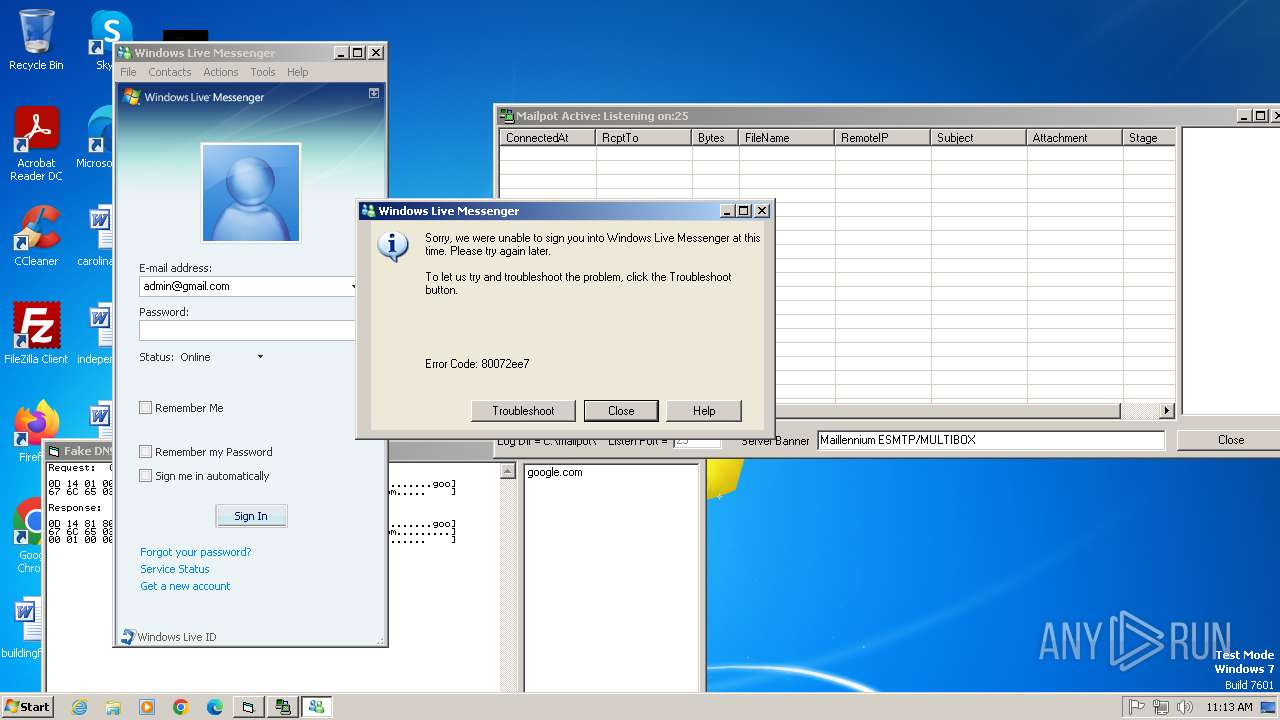Click the Close button in Mailpot

tap(1231, 440)
